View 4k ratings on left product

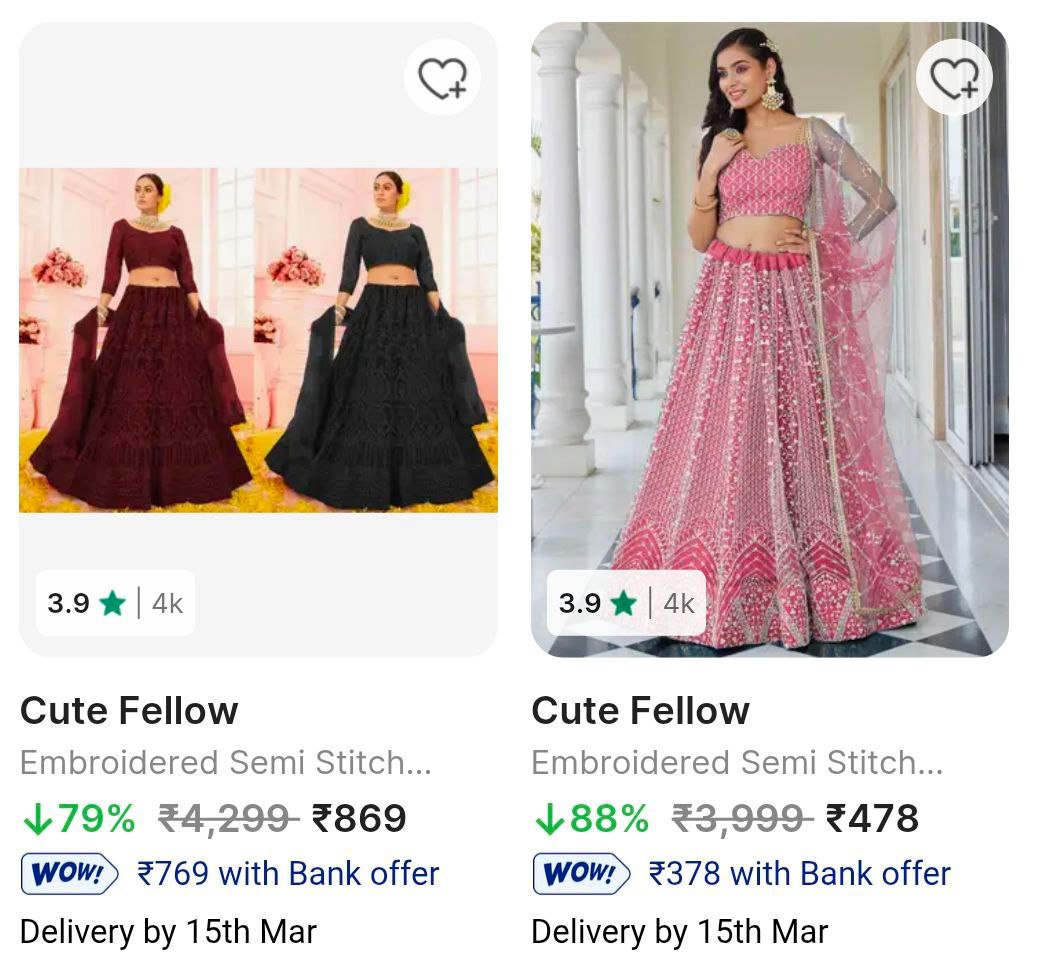click(167, 603)
